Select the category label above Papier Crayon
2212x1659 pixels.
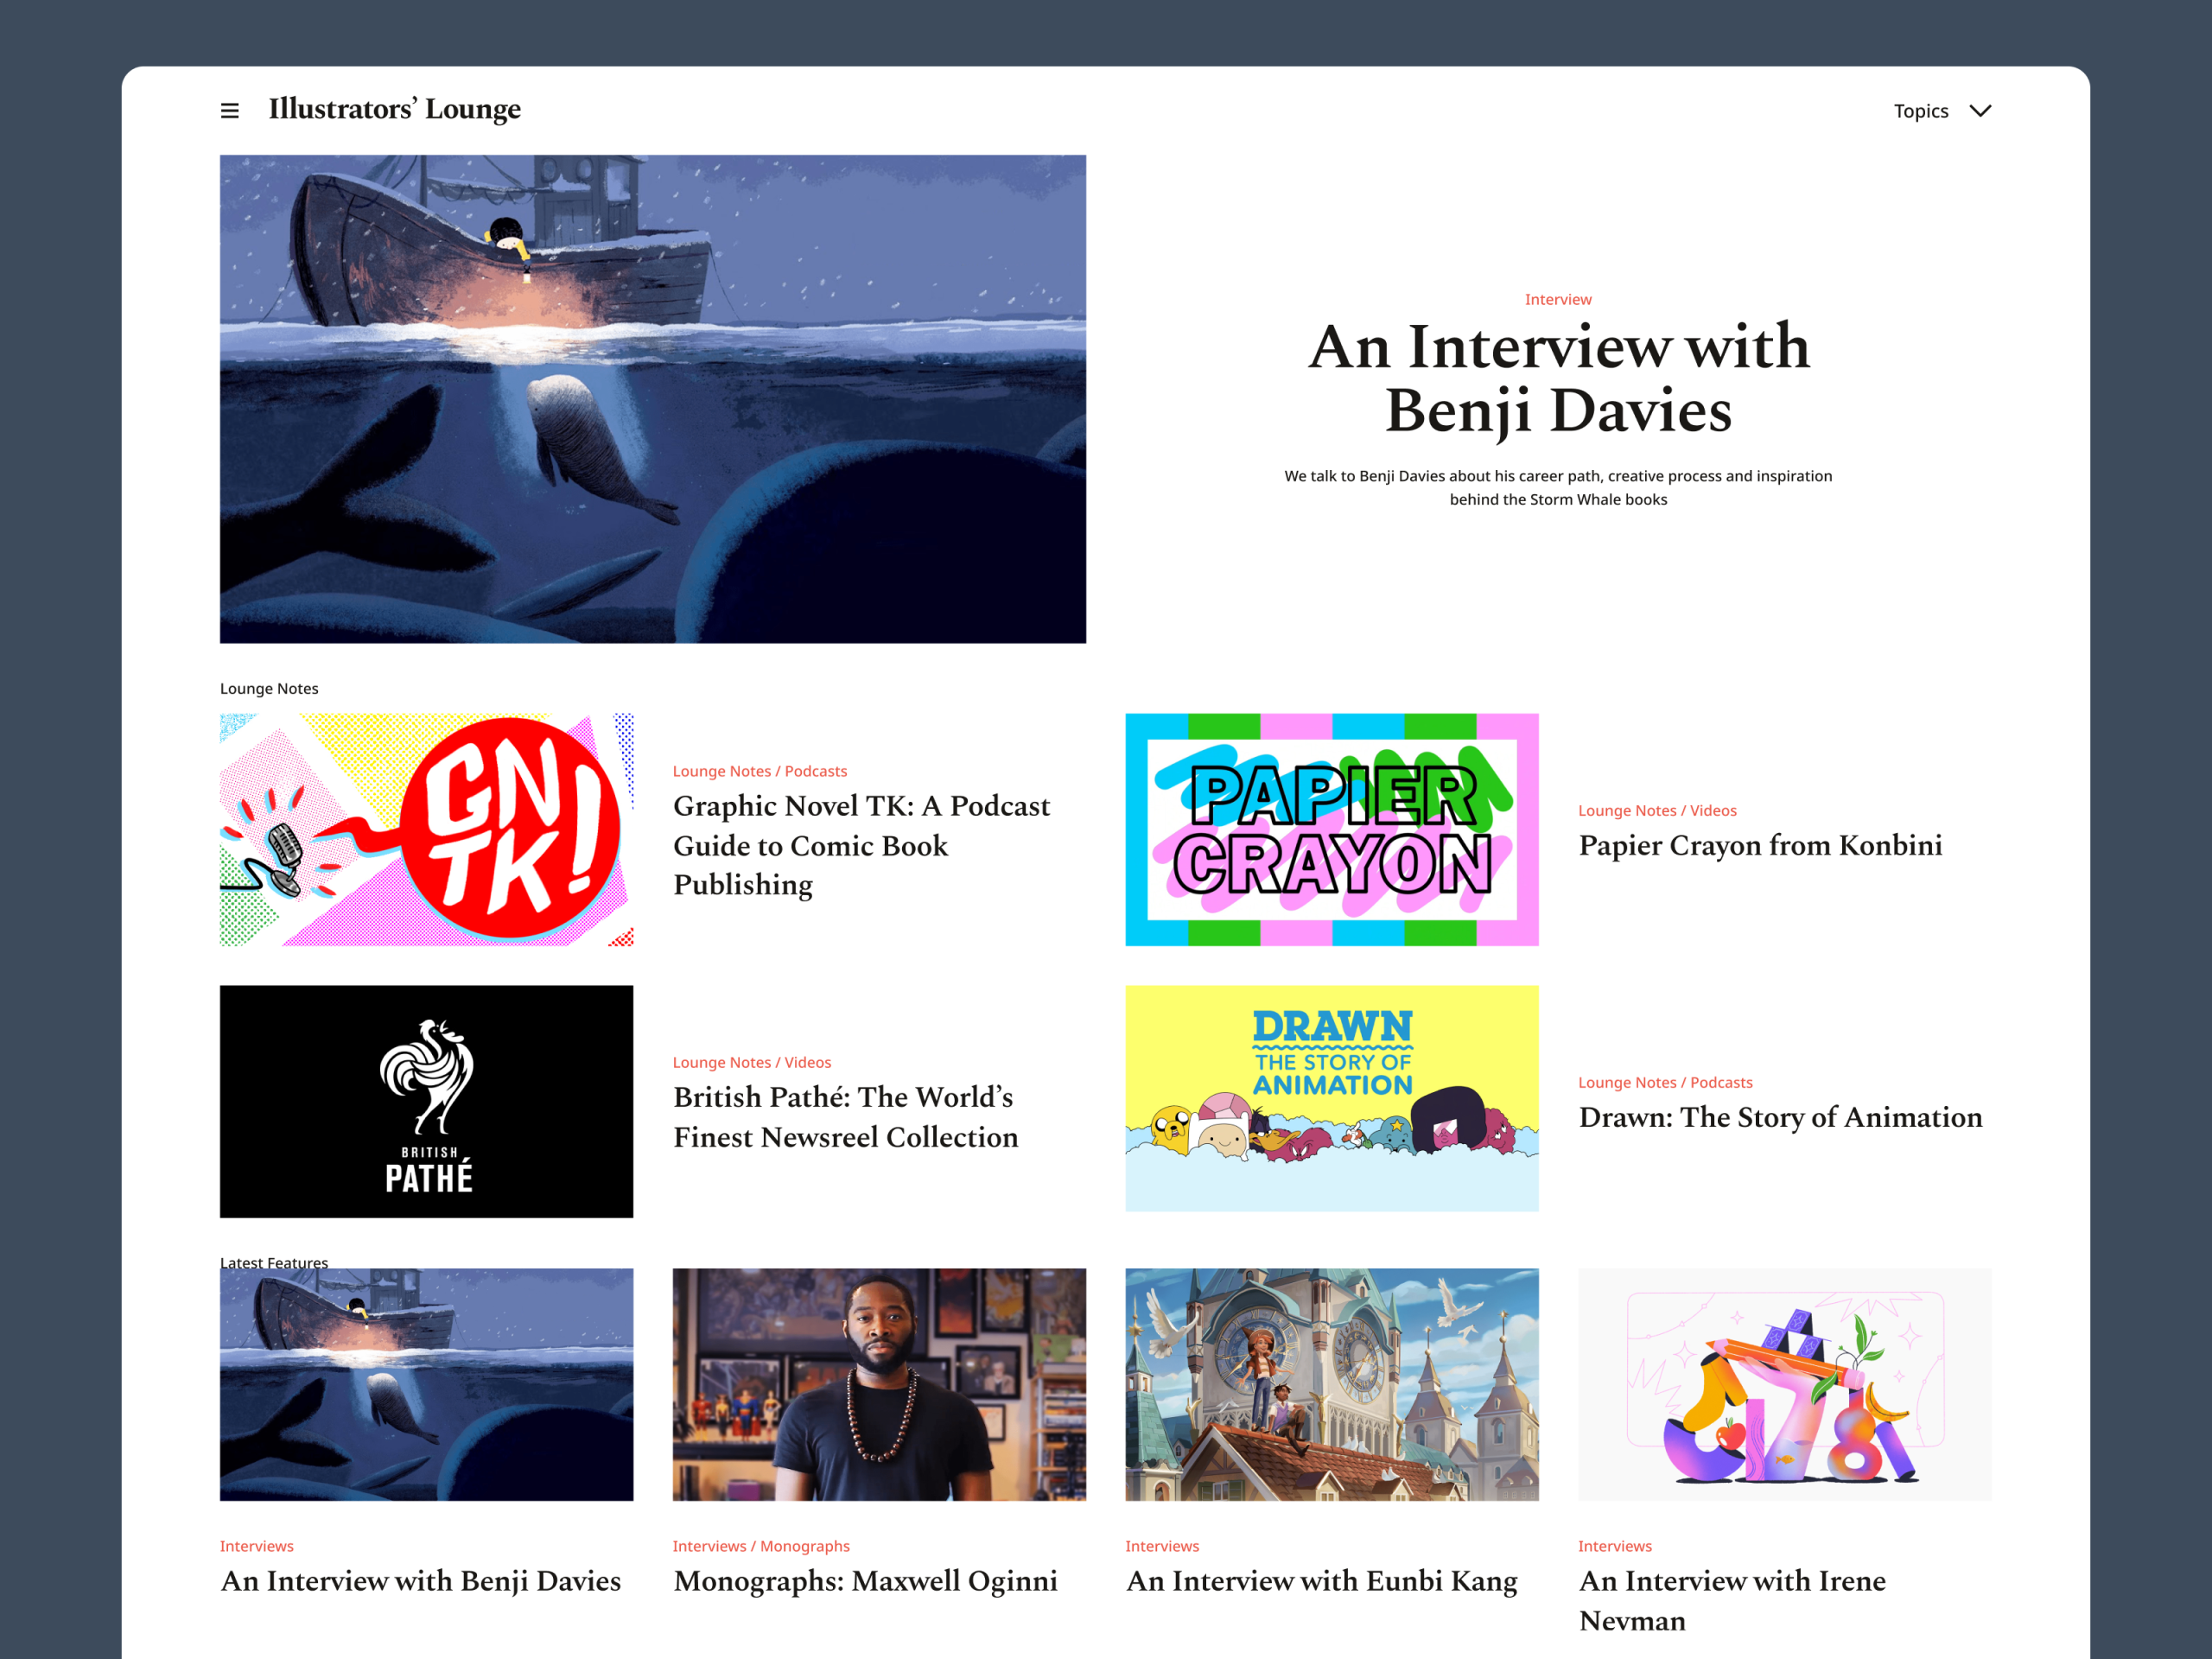(x=1657, y=810)
